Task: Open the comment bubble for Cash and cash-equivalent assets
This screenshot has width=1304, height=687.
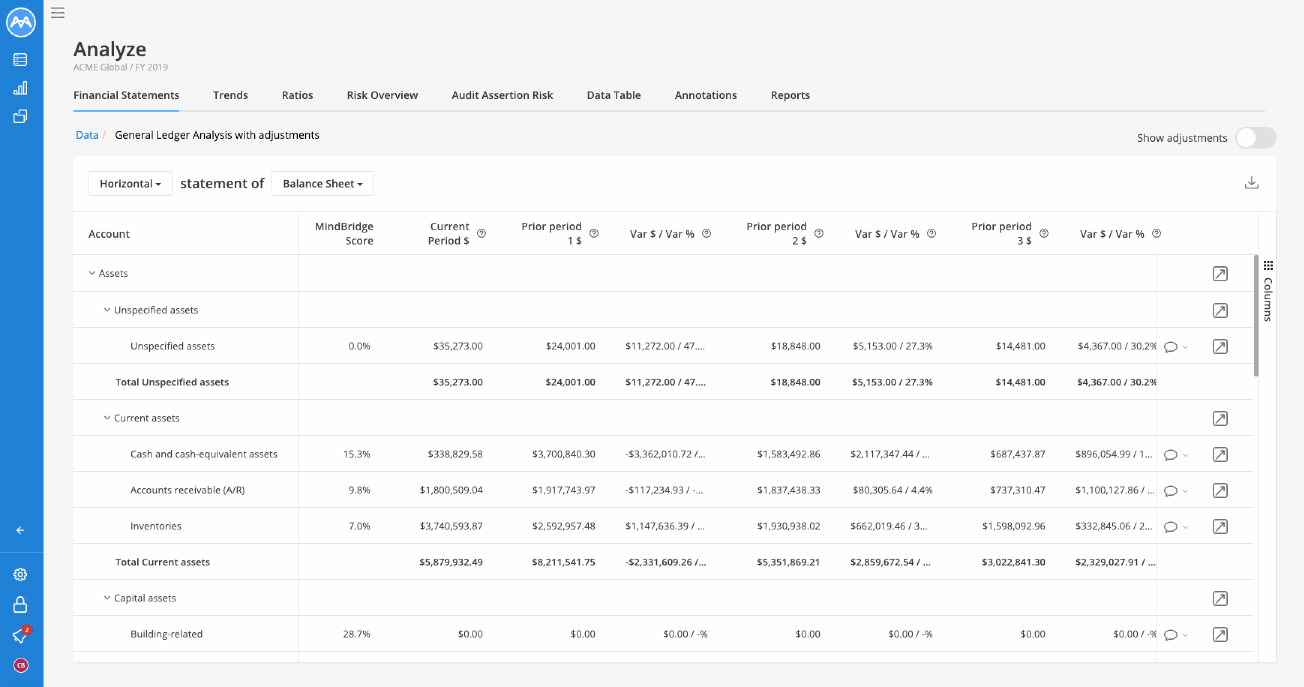Action: pyautogui.click(x=1171, y=455)
